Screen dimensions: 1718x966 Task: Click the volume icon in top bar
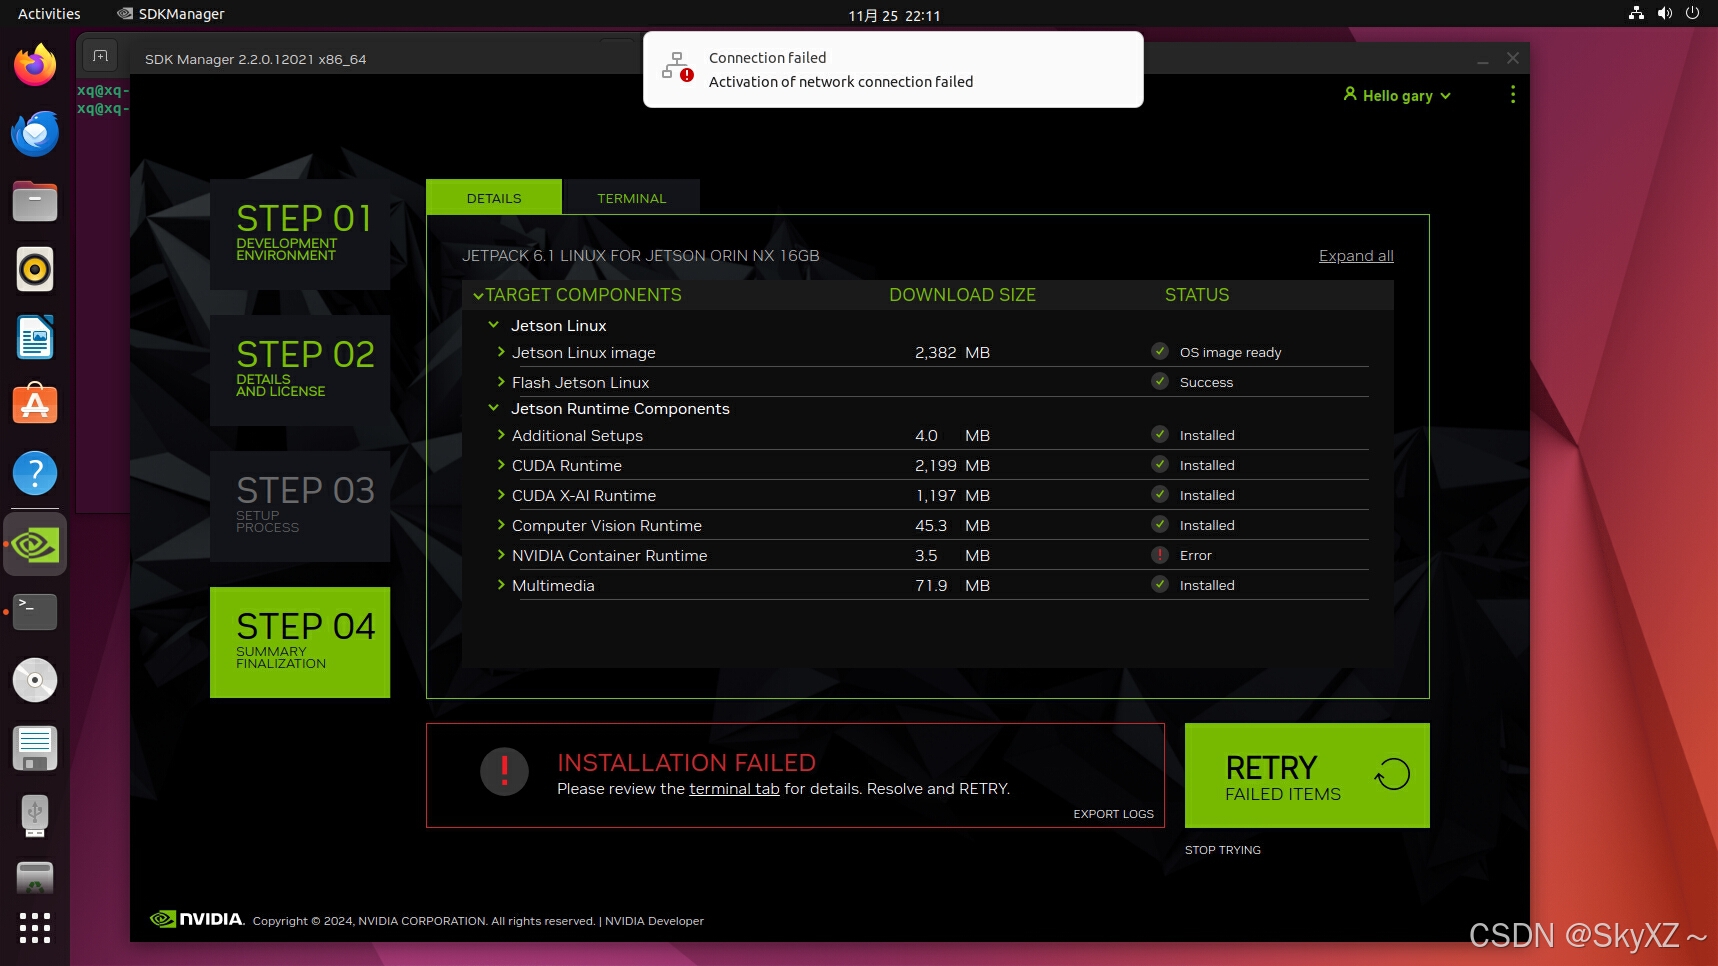click(1664, 13)
